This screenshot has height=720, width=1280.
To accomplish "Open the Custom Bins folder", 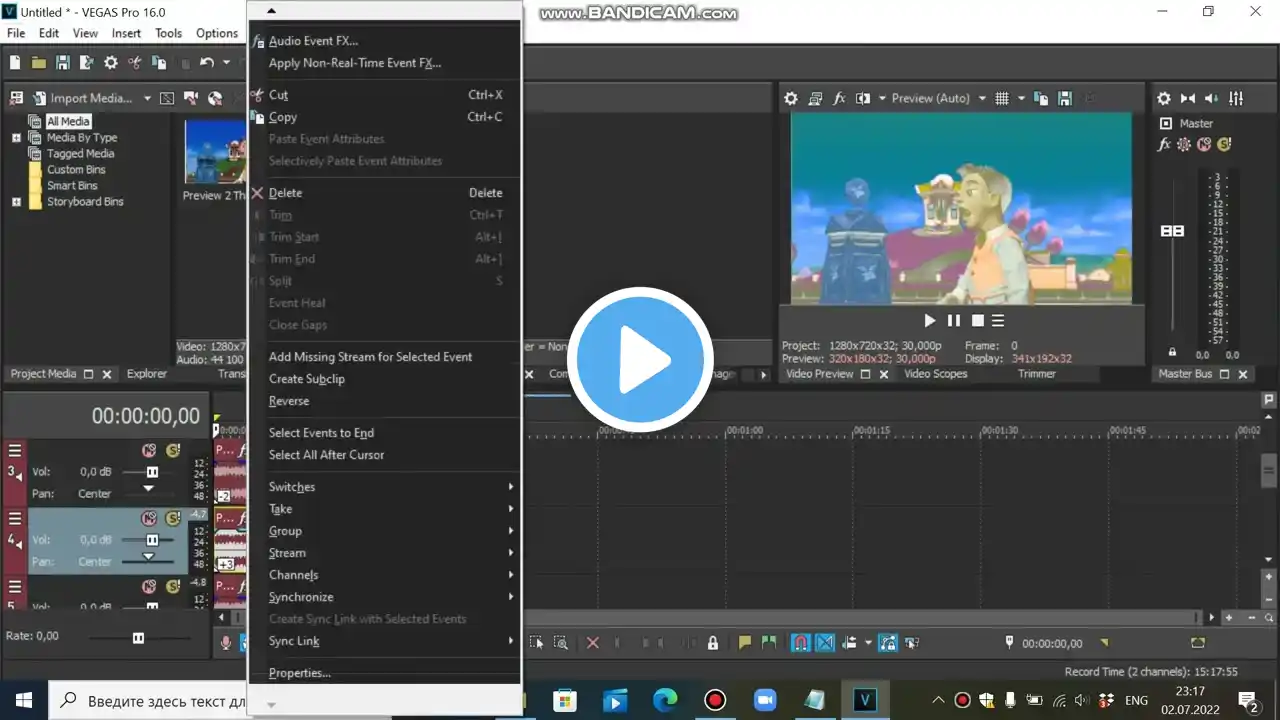I will [76, 170].
